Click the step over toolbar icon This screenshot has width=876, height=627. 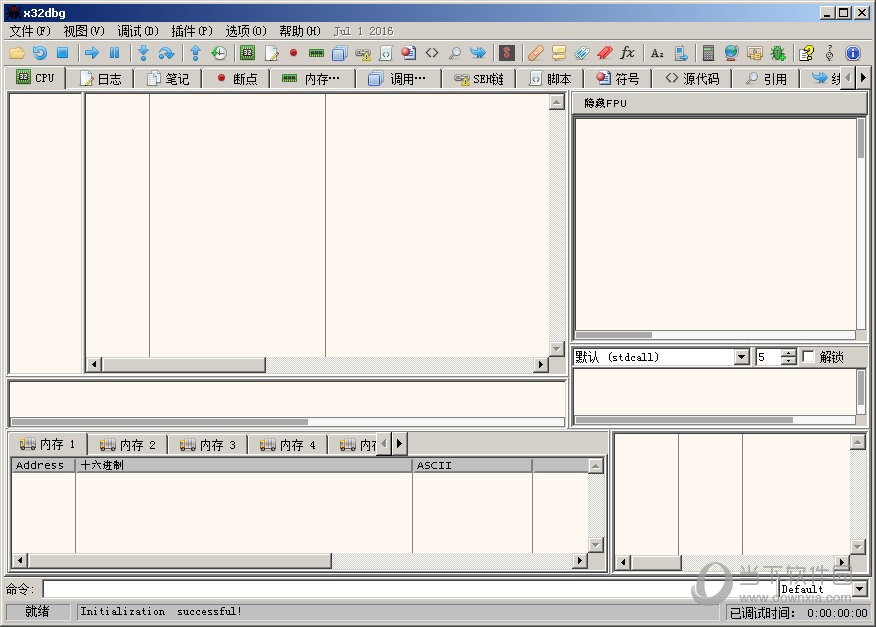click(166, 53)
